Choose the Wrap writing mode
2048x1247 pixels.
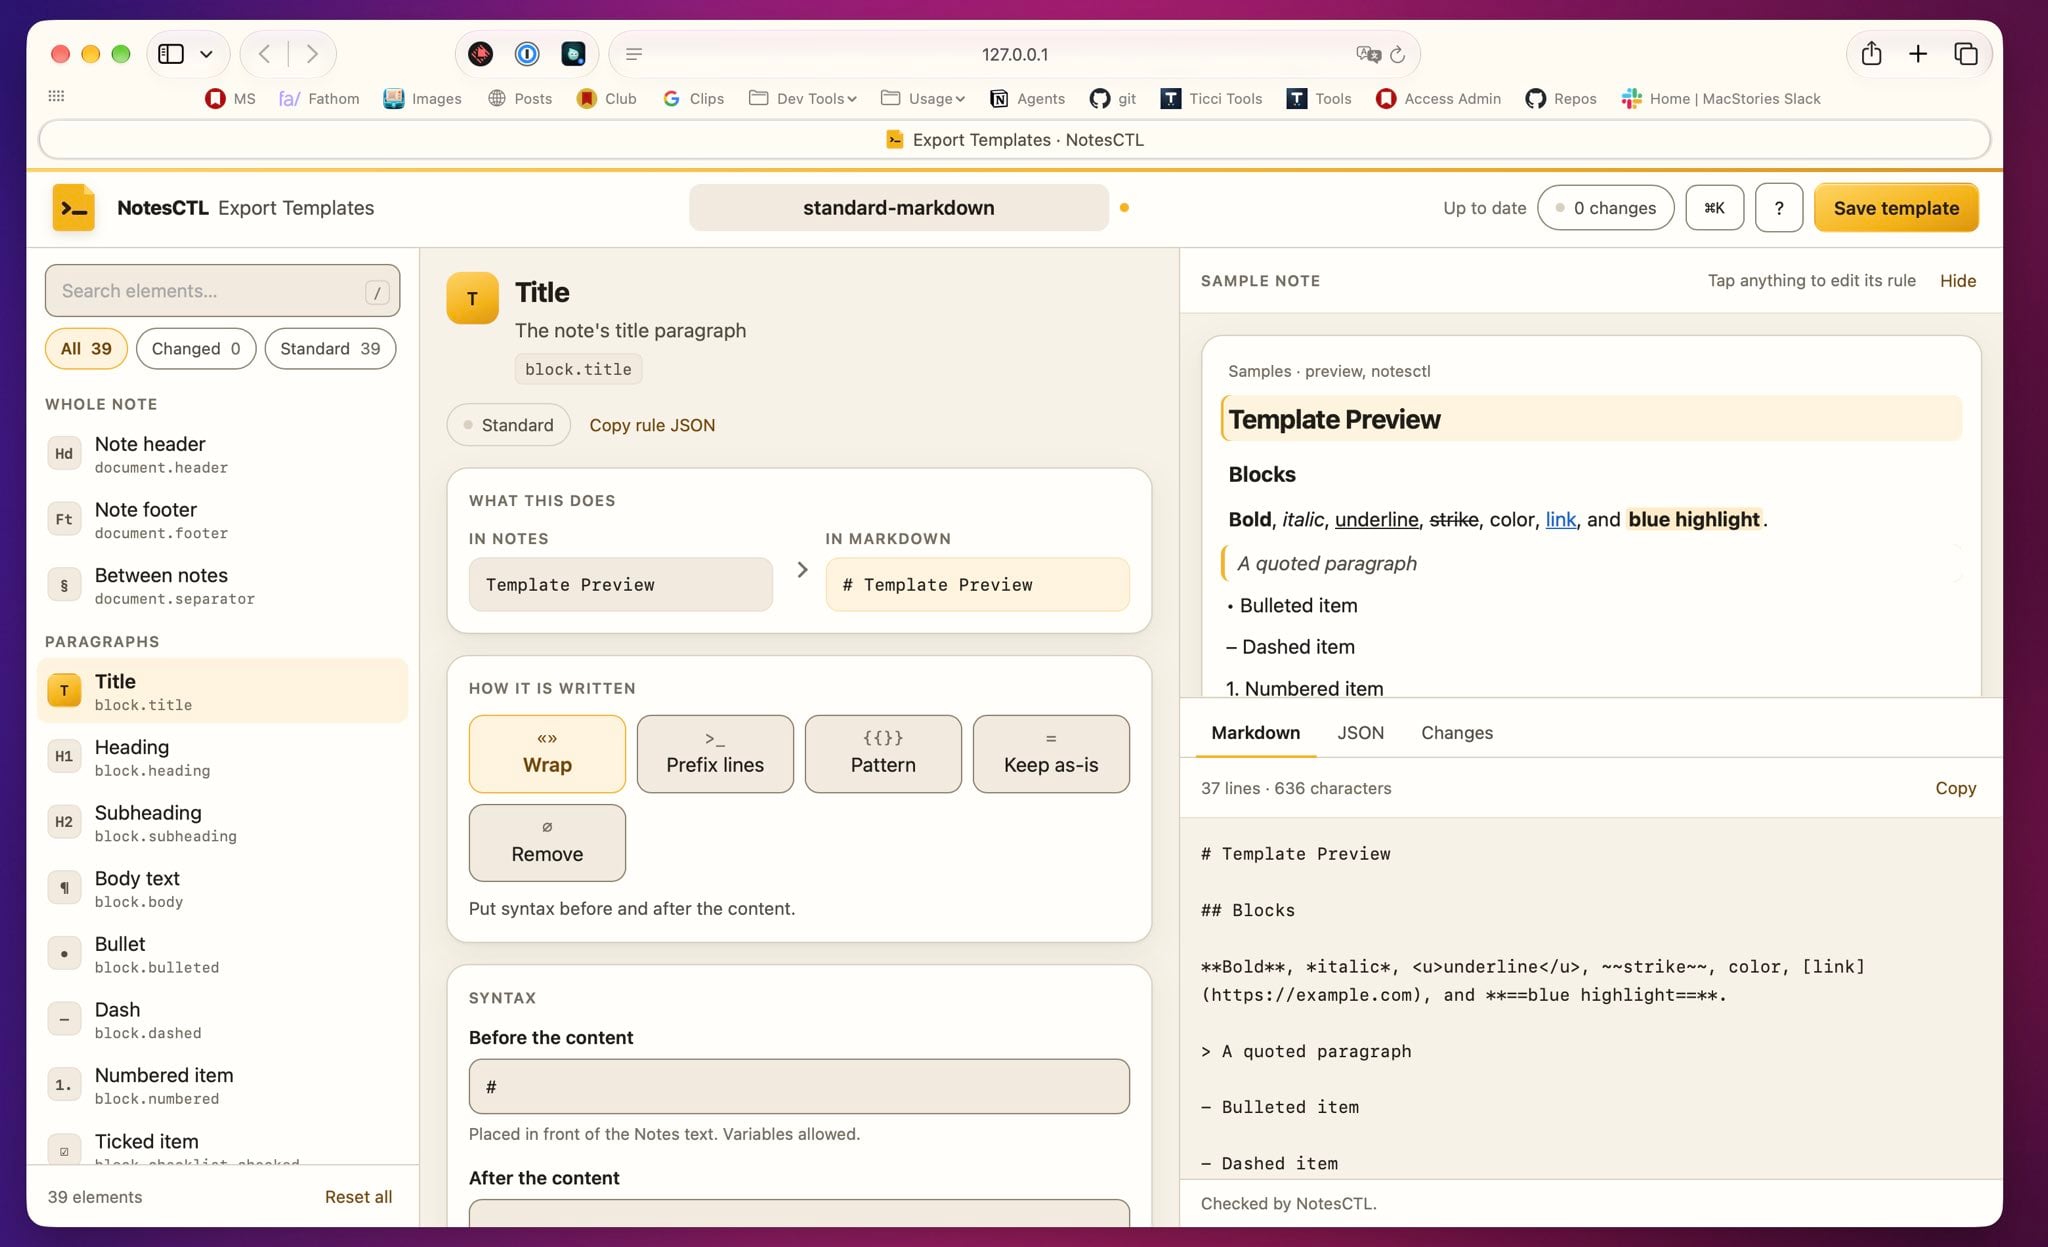547,754
